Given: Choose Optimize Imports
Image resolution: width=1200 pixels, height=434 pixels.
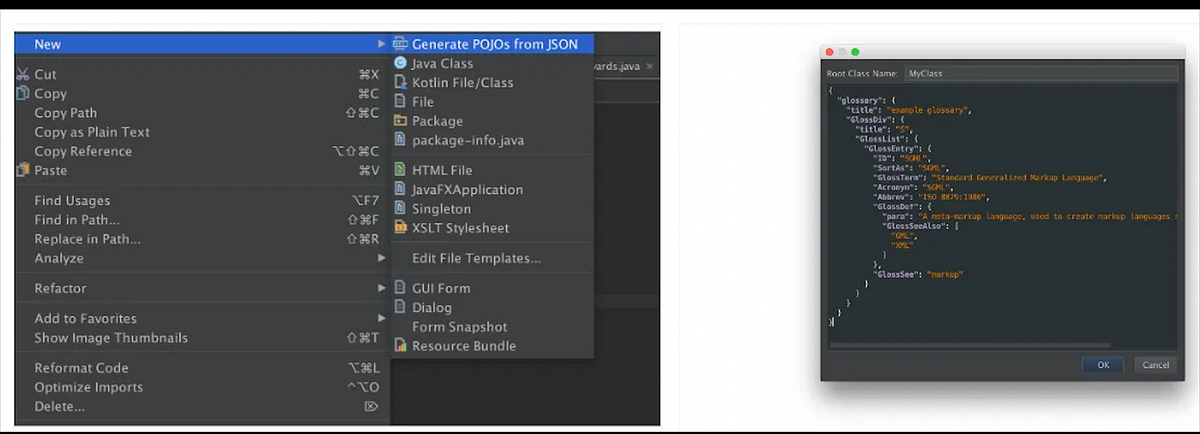Looking at the screenshot, I should tap(201, 387).
